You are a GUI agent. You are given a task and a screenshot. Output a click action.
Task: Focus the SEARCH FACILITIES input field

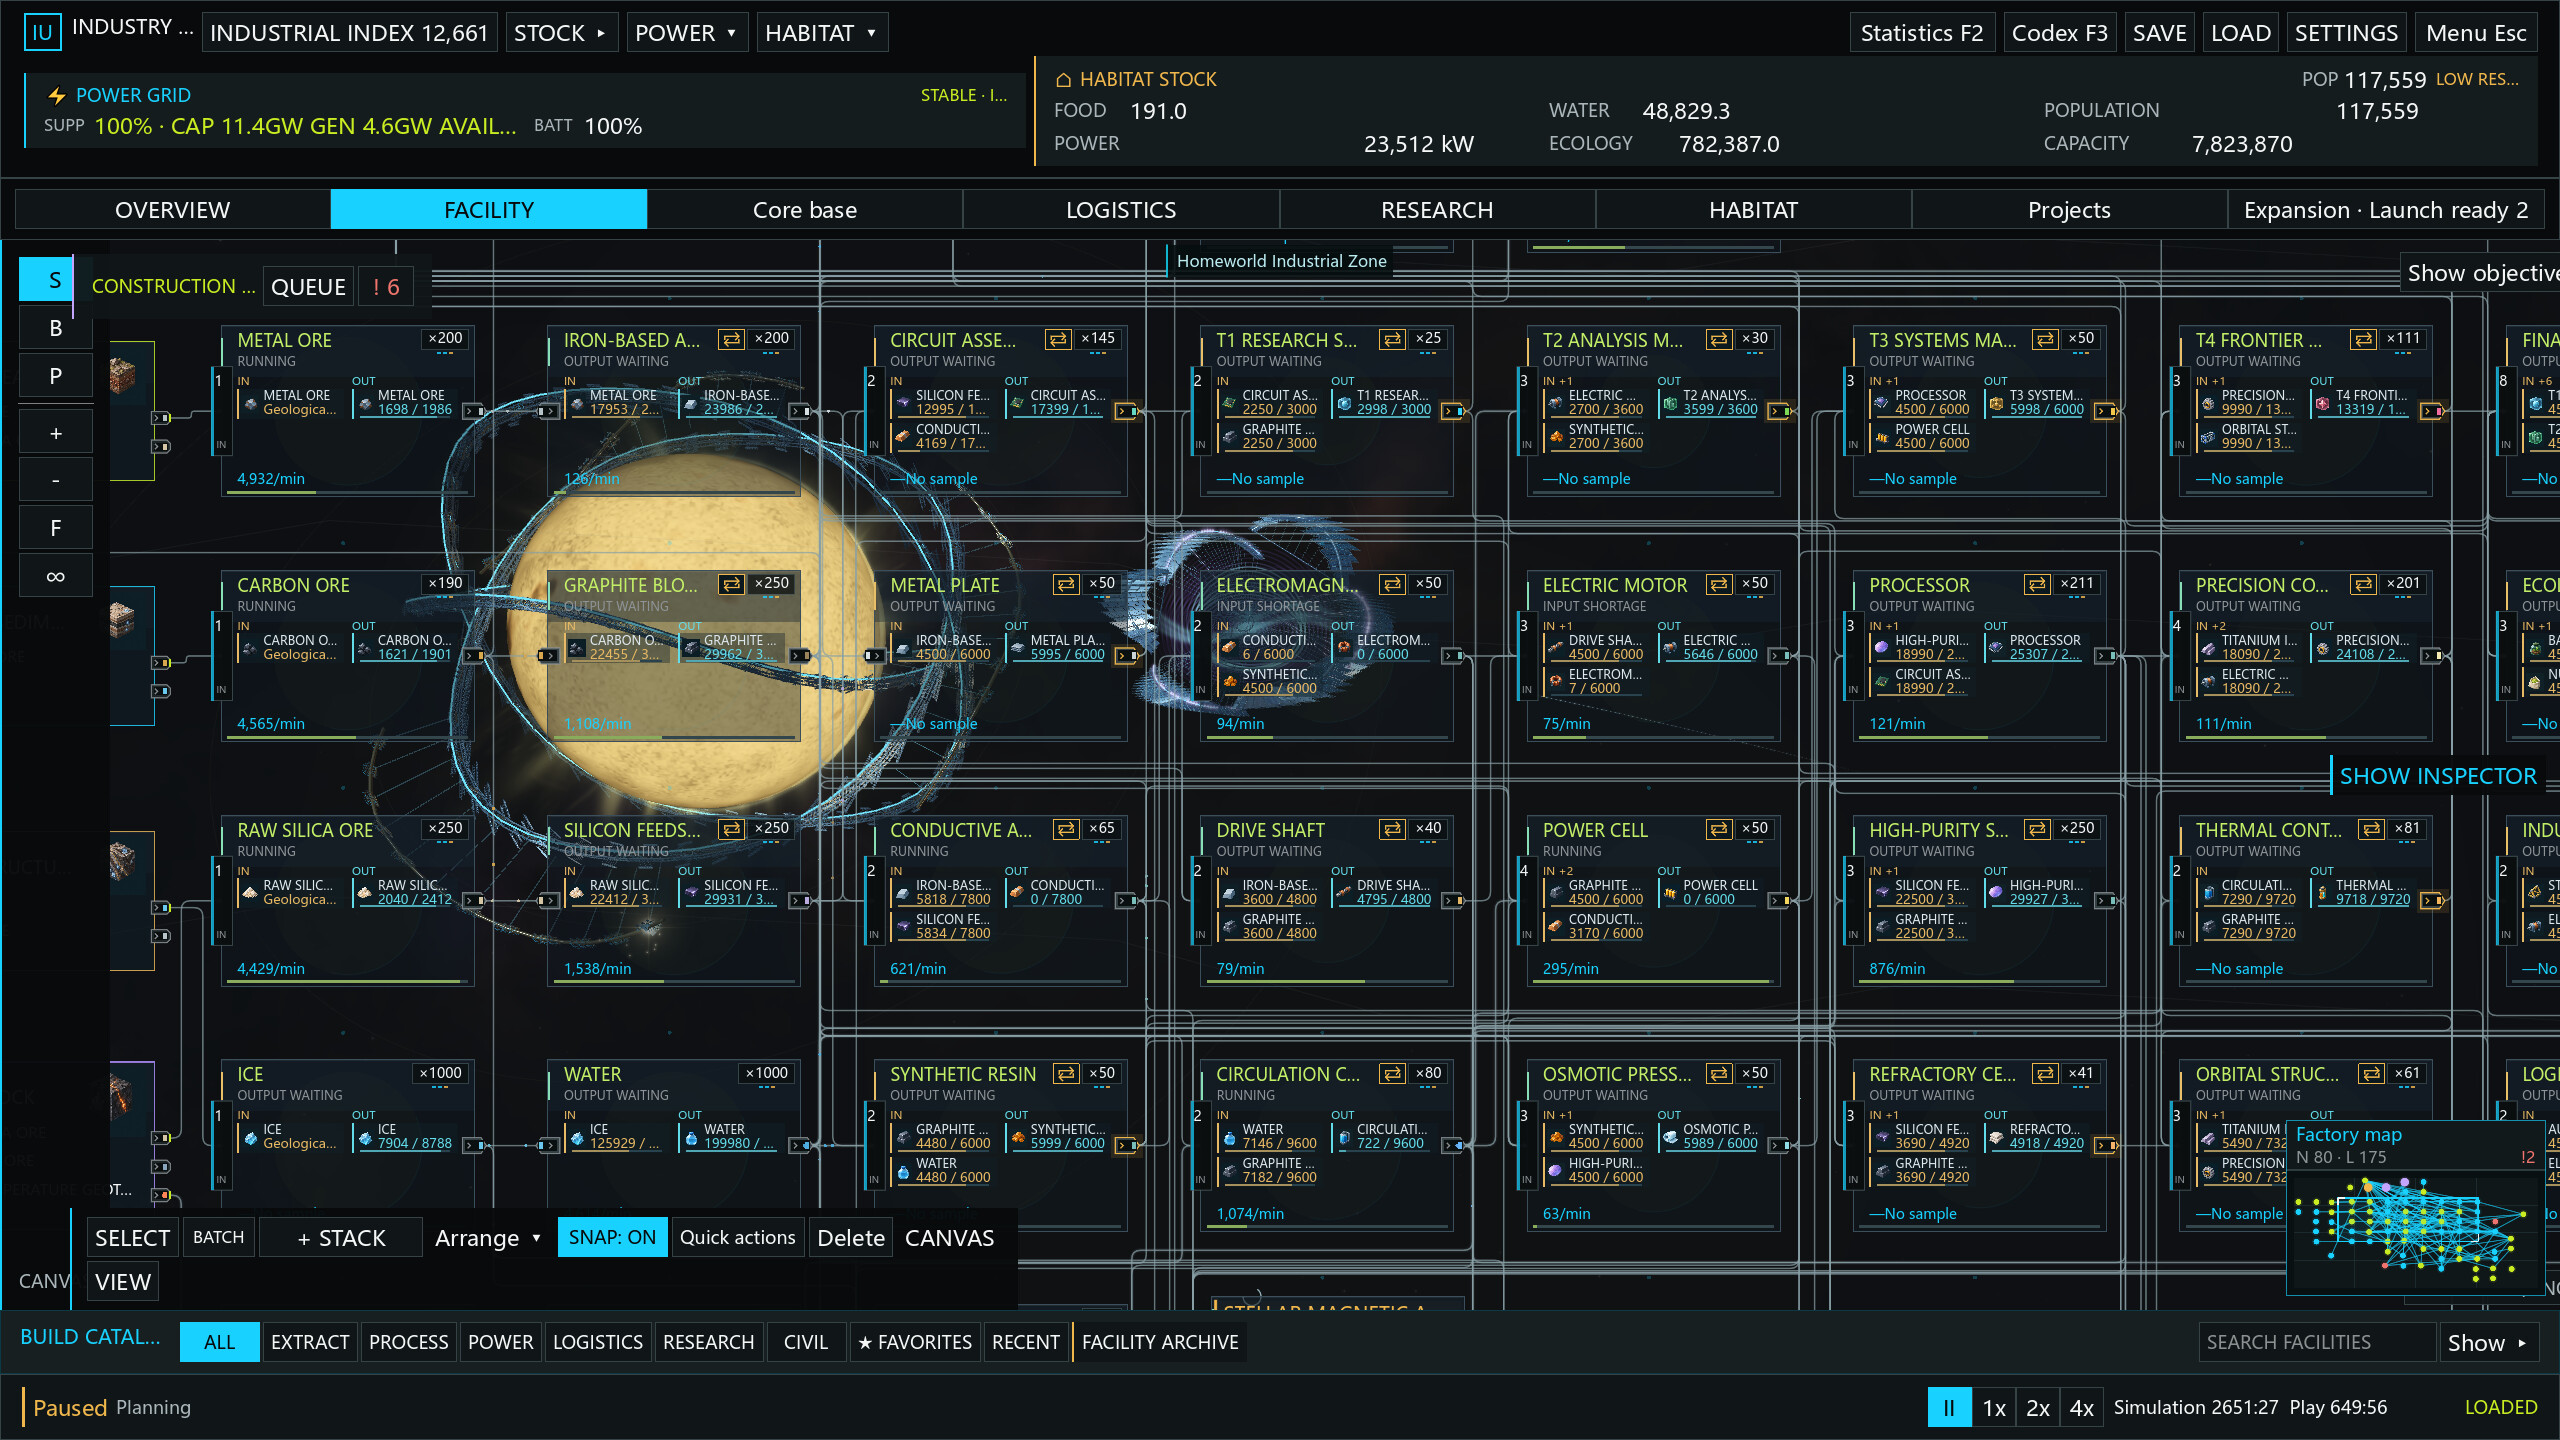tap(2317, 1342)
